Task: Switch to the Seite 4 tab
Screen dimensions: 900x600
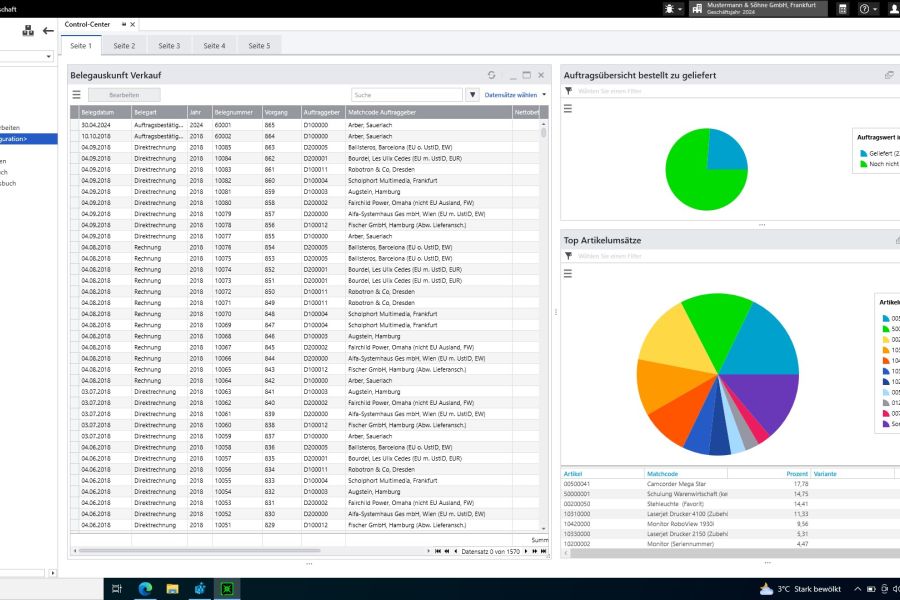Action: click(x=214, y=45)
